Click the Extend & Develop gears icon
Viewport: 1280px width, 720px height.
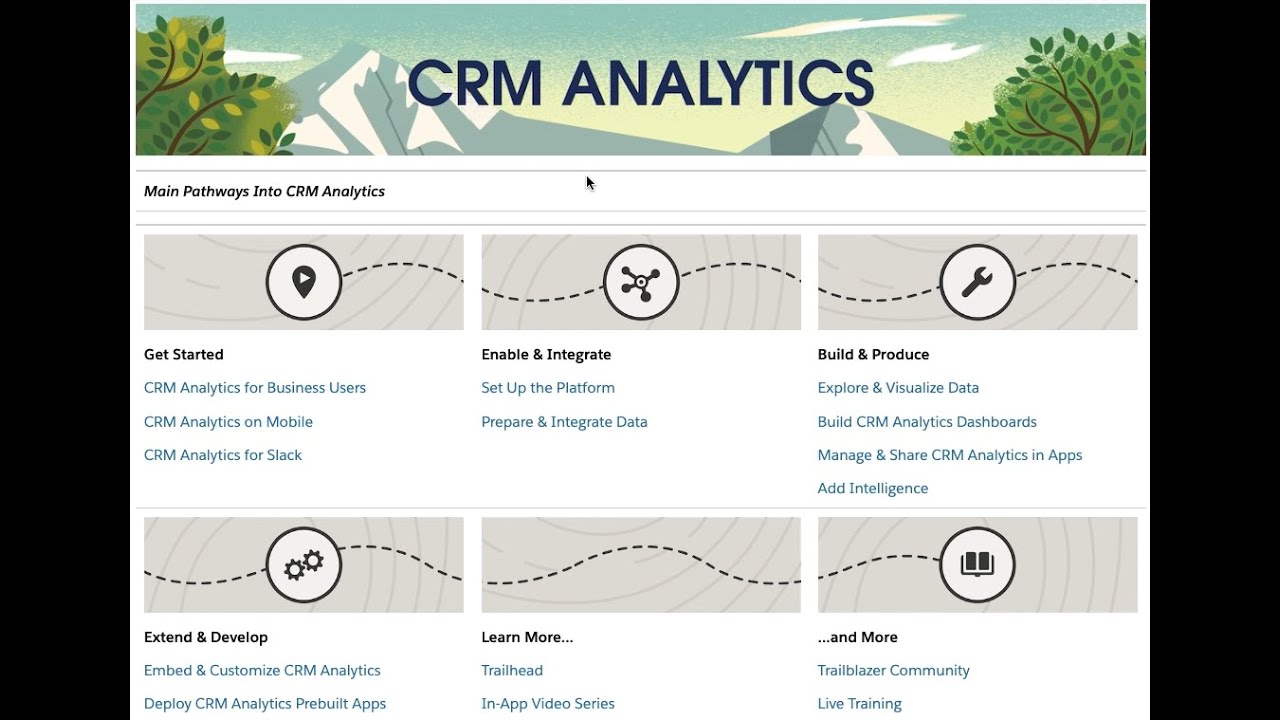[x=304, y=565]
